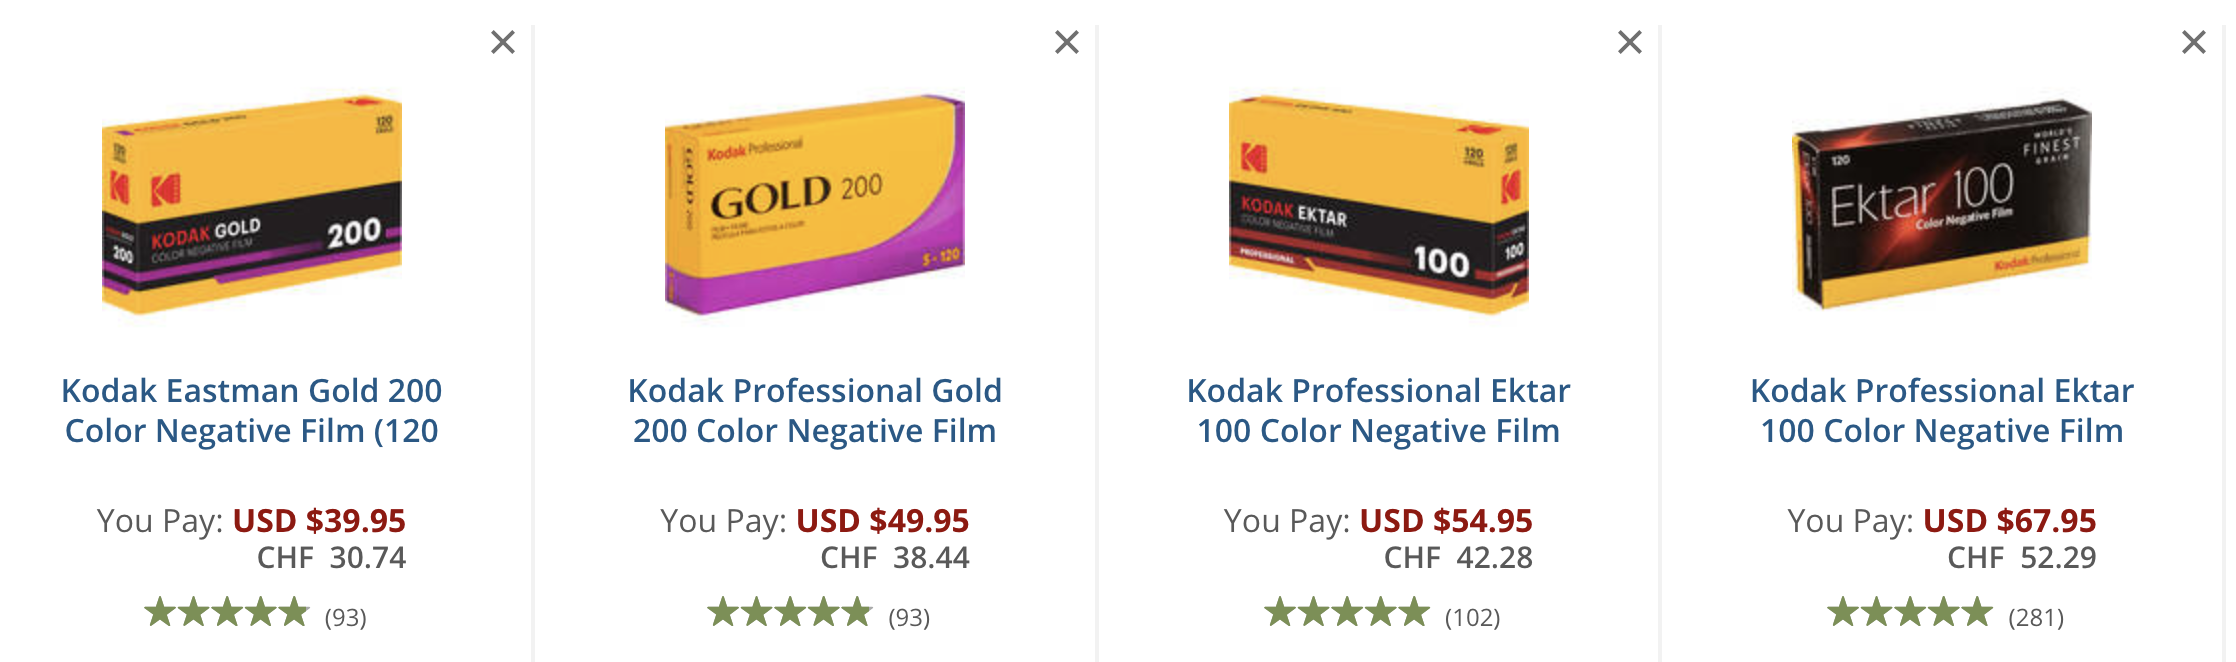Close the Kodak Professional Gold 200 card
This screenshot has height=662, width=2236.
click(1067, 42)
